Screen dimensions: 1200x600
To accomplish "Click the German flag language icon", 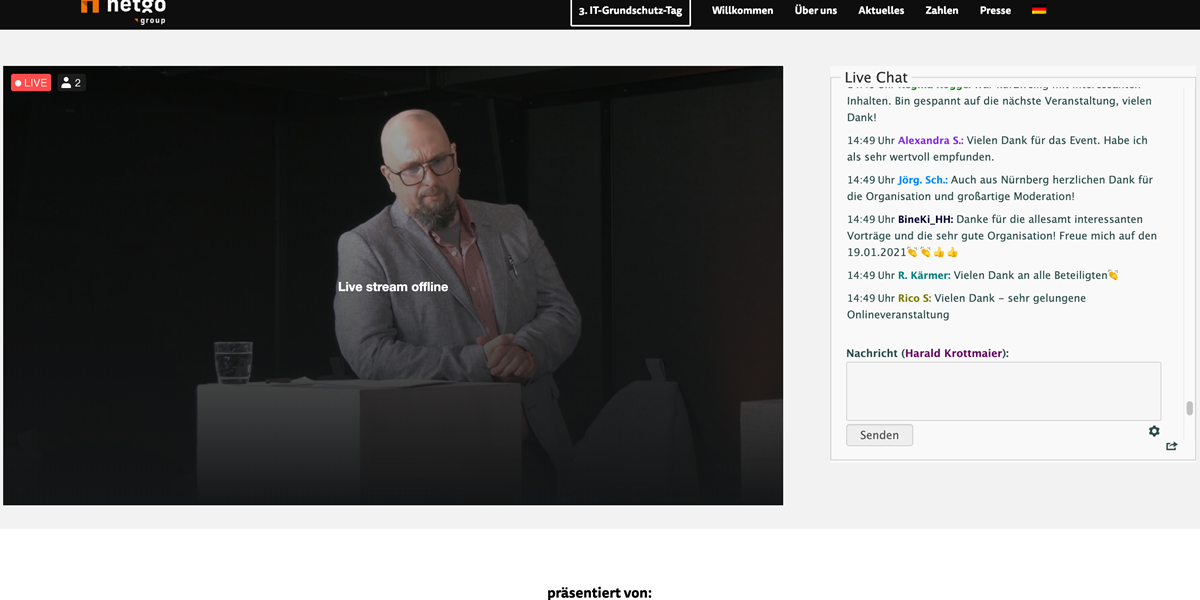I will coord(1039,11).
